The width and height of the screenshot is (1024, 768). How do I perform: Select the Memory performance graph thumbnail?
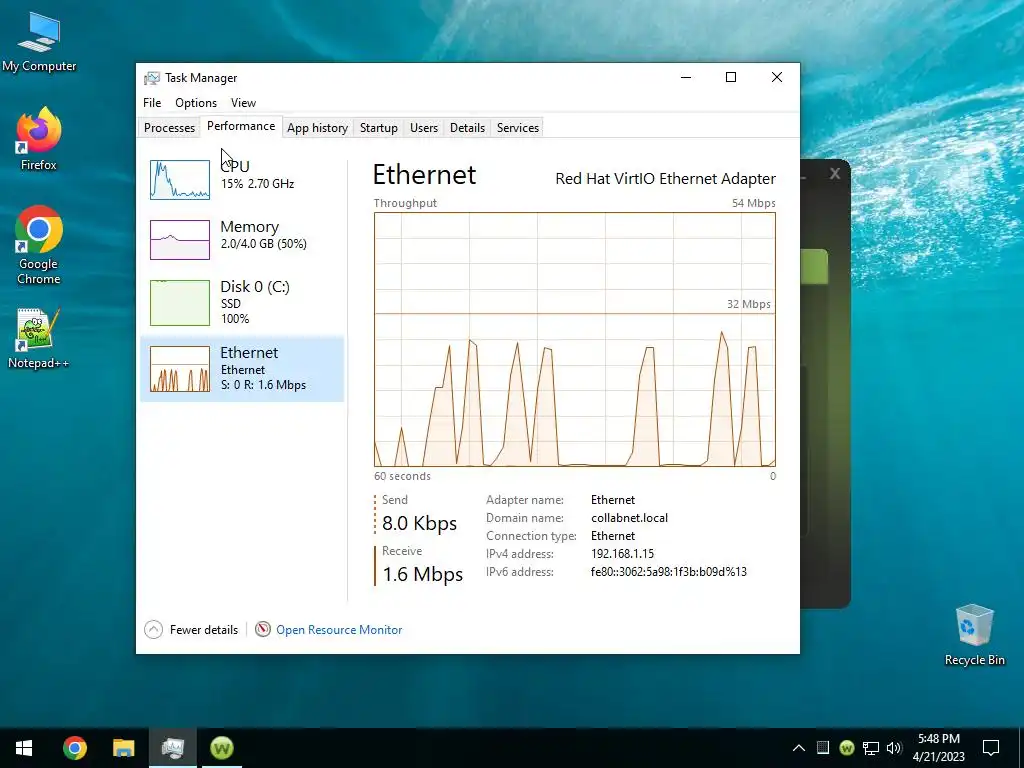coord(180,240)
